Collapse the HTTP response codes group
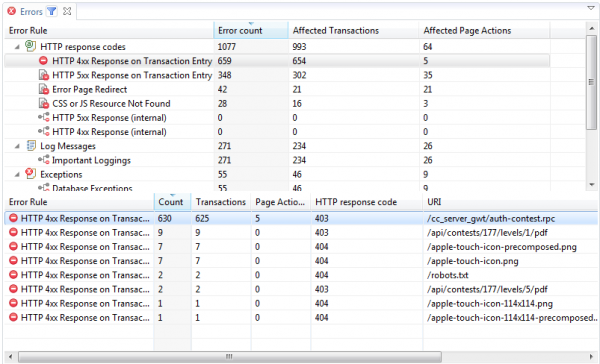Image resolution: width=600 pixels, height=364 pixels. [x=17, y=47]
